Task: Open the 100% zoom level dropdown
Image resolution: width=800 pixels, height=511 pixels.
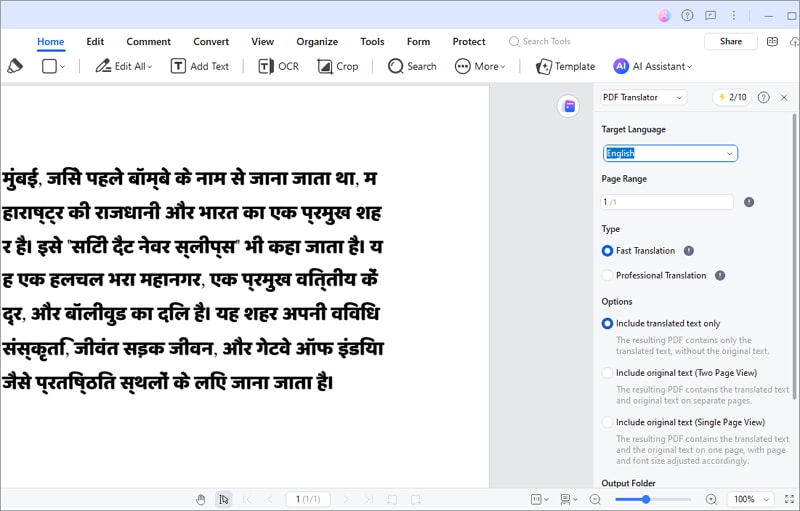Action: (752, 499)
